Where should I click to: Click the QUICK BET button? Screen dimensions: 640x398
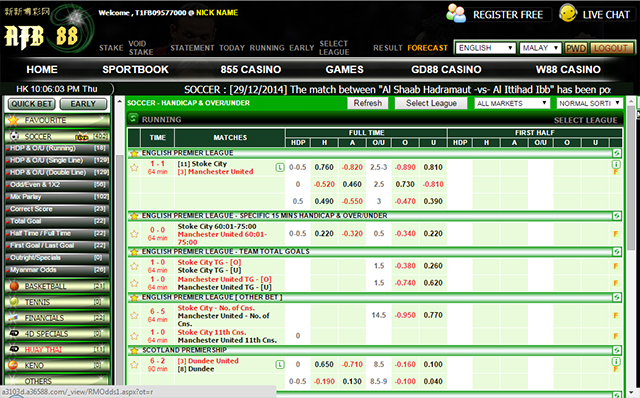tap(31, 104)
